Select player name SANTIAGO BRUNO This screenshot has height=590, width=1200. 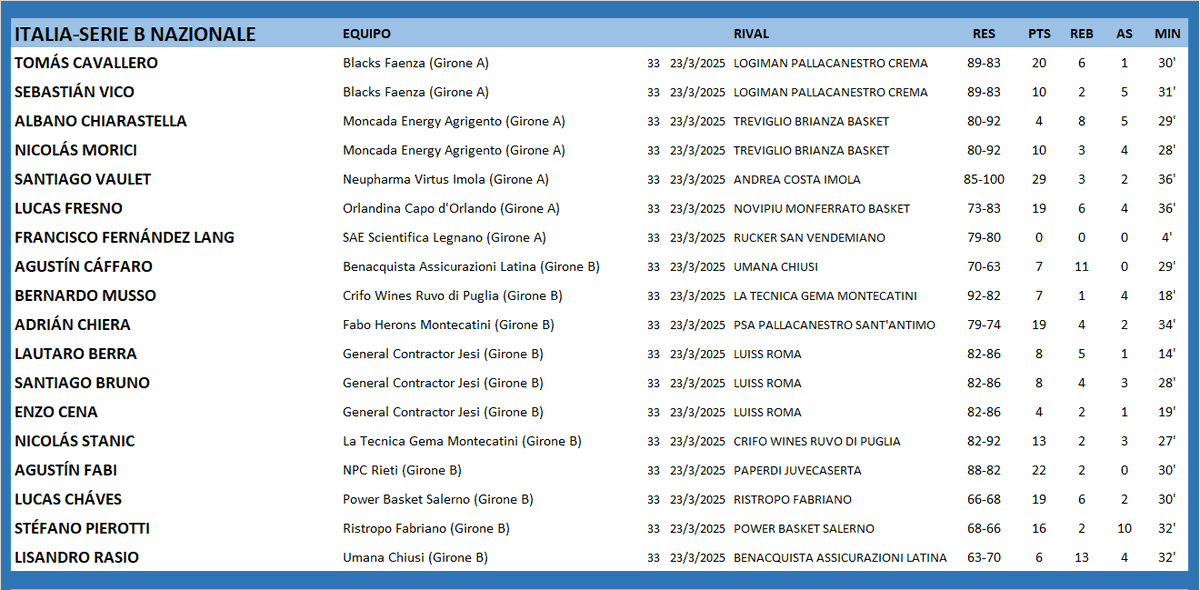point(82,382)
